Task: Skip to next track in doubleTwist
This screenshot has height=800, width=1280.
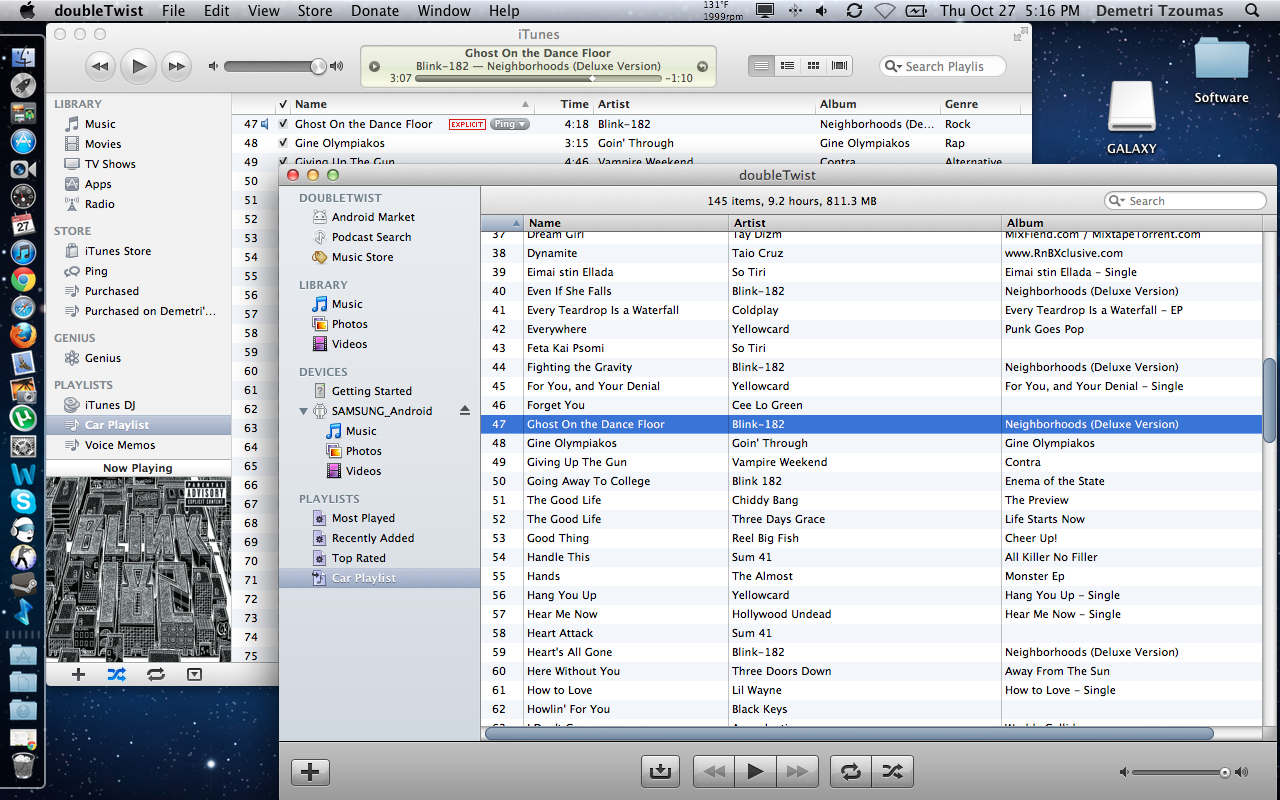Action: tap(797, 771)
